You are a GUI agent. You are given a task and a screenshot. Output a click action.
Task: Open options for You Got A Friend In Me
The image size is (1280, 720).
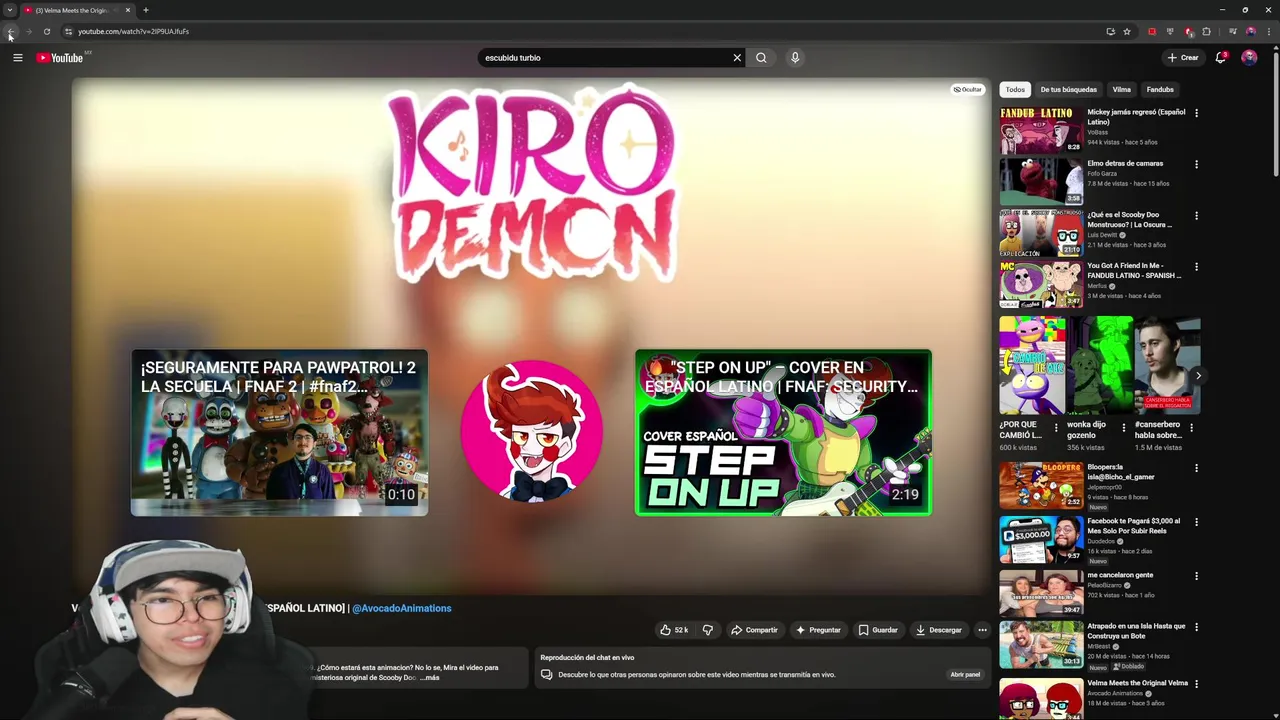[1196, 267]
